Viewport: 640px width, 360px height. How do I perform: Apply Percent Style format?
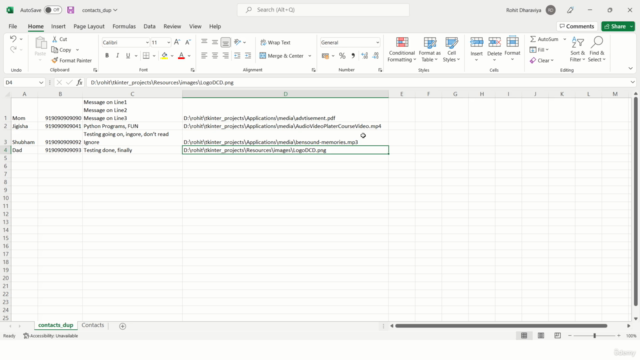[342, 56]
